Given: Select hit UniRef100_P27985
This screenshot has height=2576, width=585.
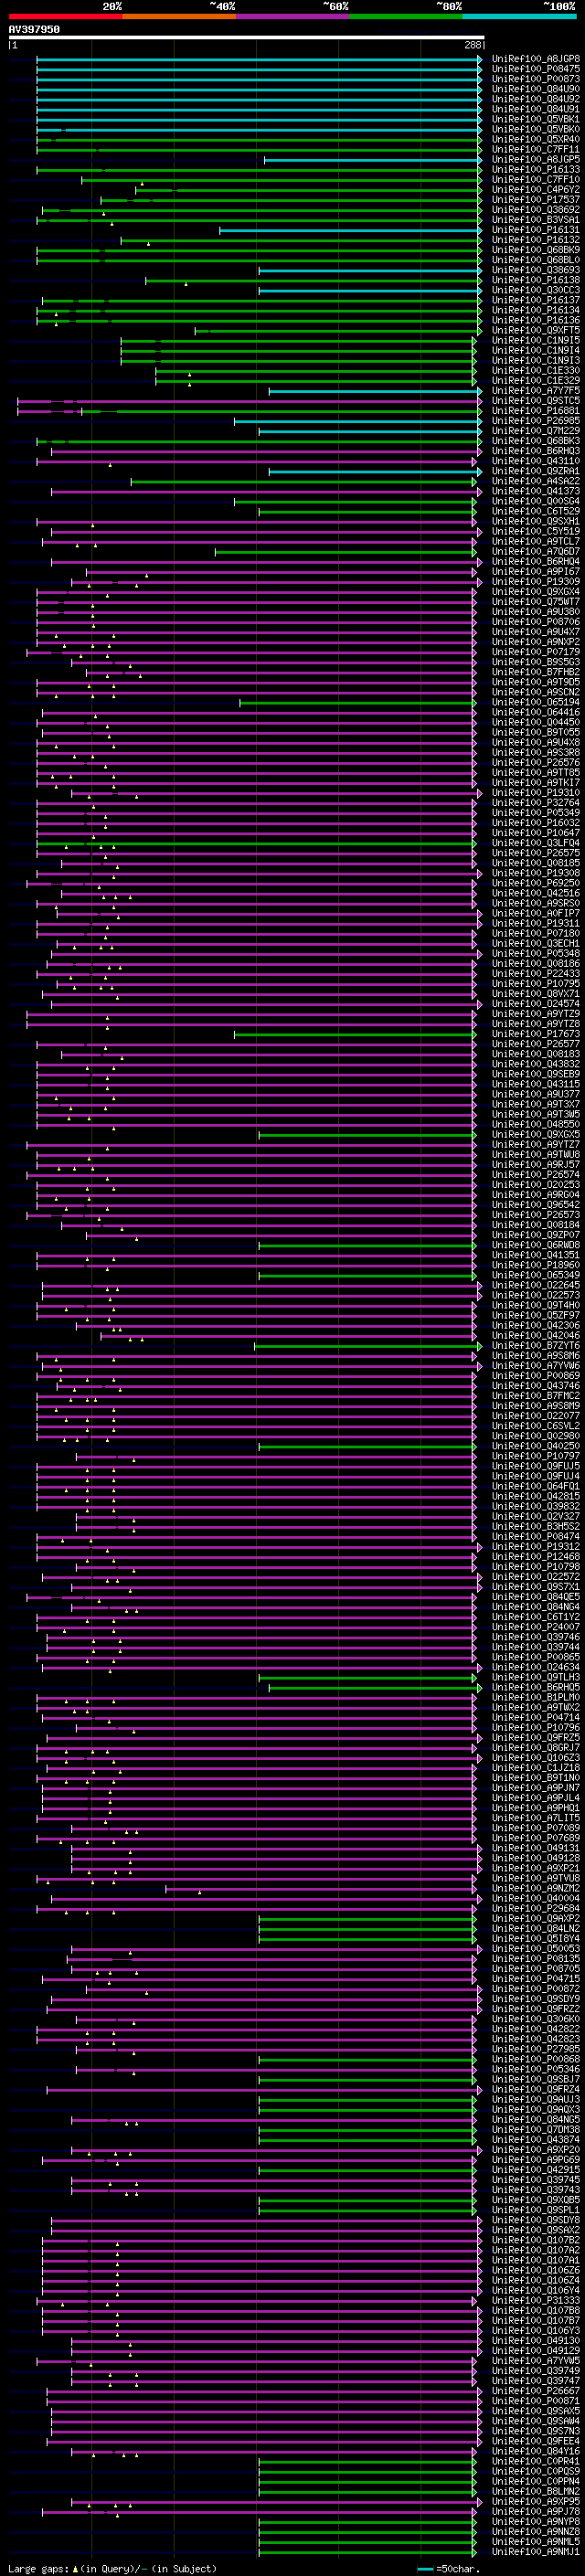Looking at the screenshot, I should (x=536, y=2049).
